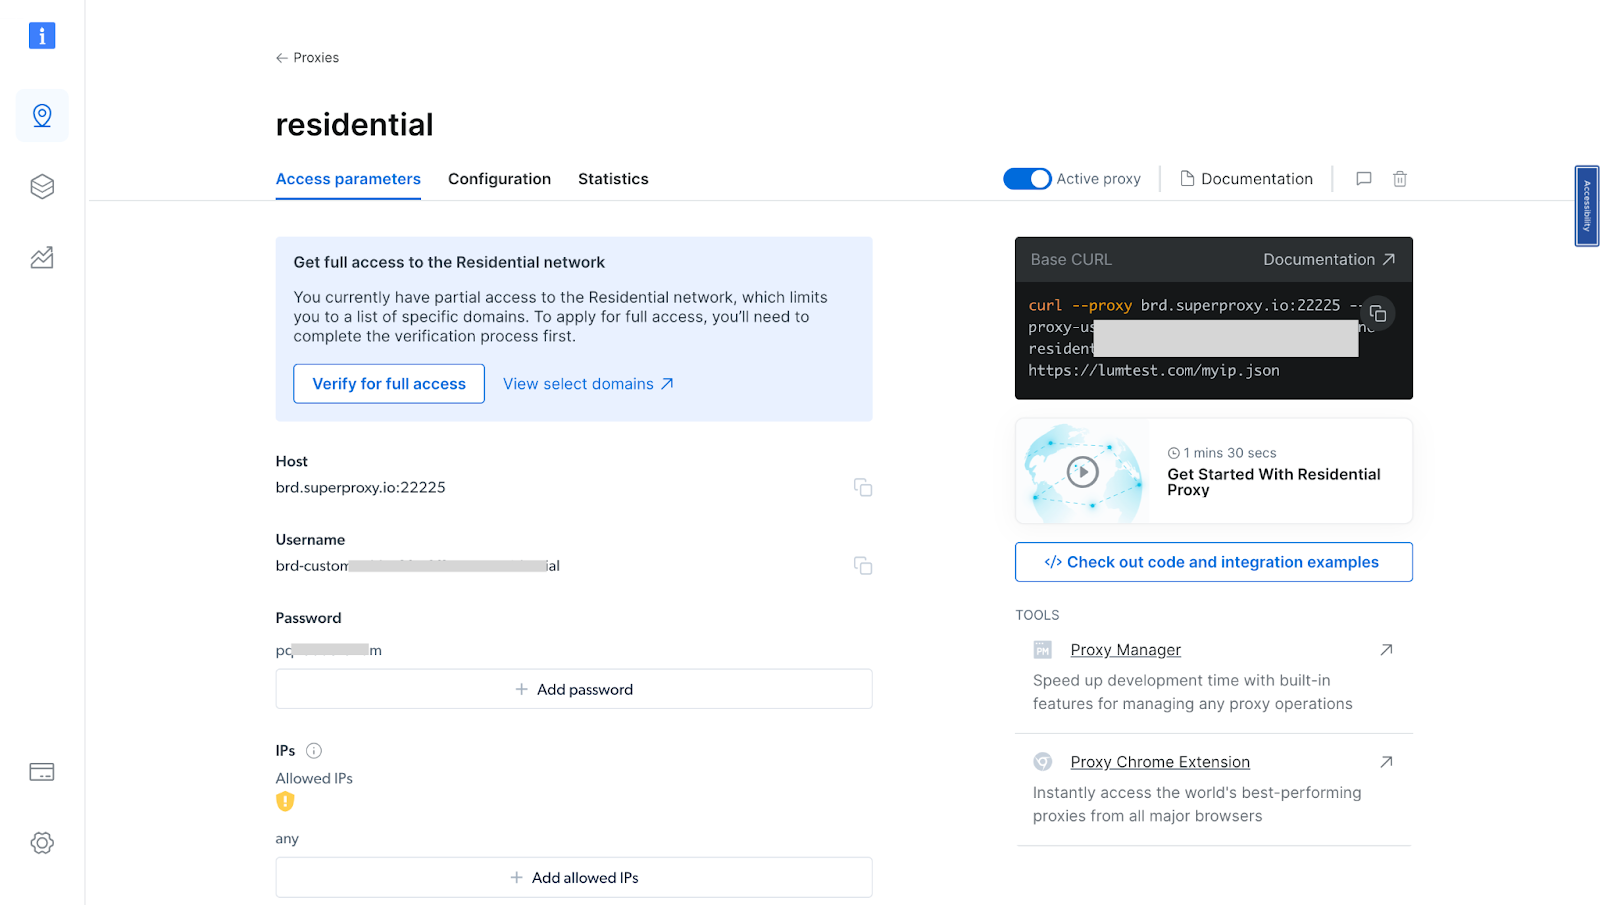The image size is (1600, 905).
Task: Click the 'residential' page title
Action: (354, 125)
